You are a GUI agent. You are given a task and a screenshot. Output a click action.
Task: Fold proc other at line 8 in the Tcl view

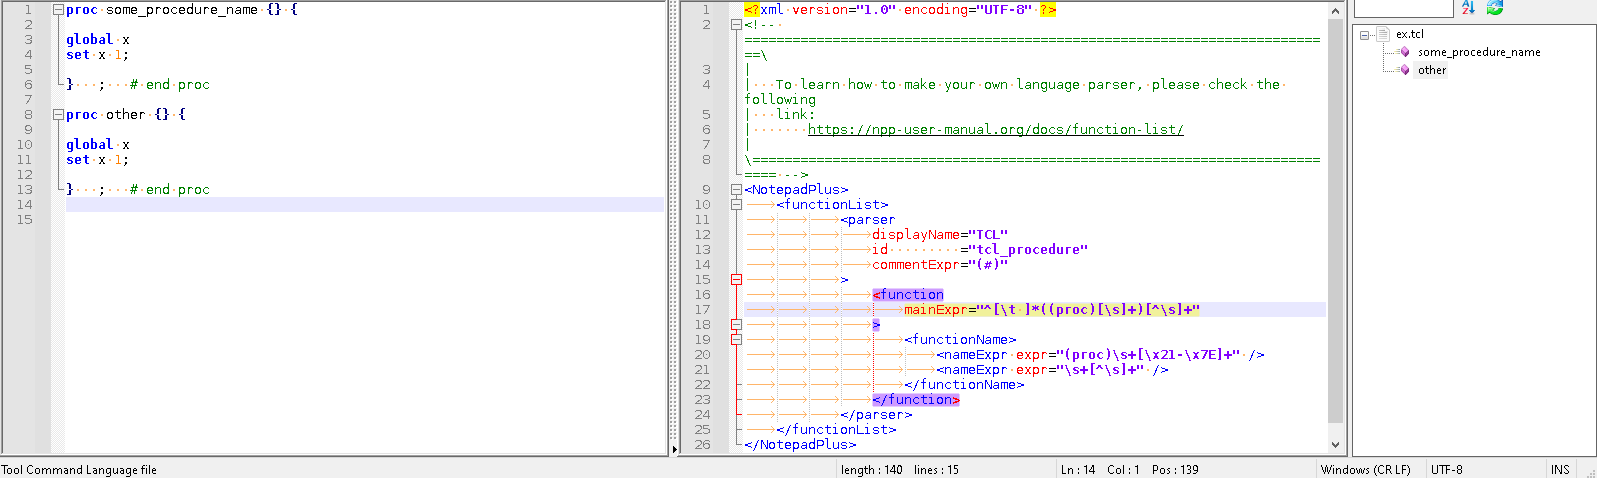point(58,115)
